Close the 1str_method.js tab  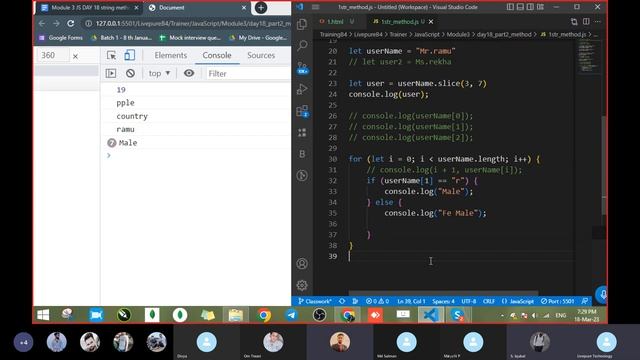pos(431,21)
